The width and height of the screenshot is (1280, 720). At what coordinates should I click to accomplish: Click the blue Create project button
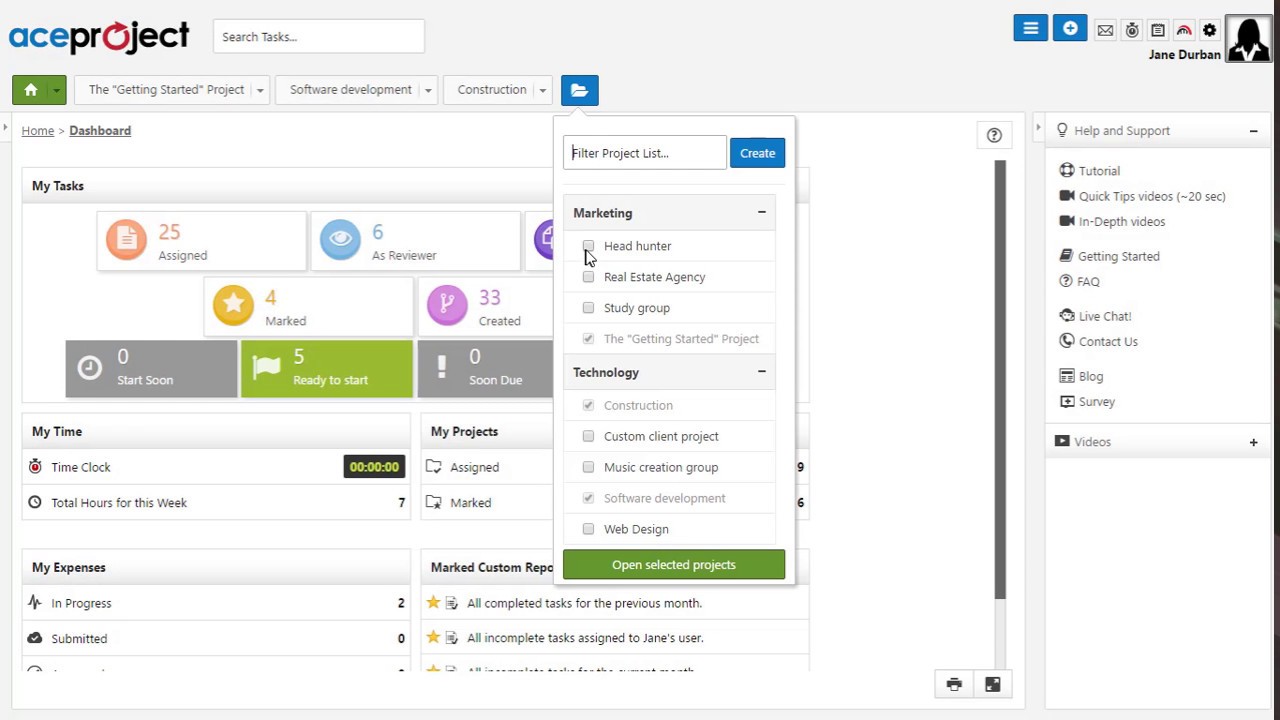[x=757, y=153]
